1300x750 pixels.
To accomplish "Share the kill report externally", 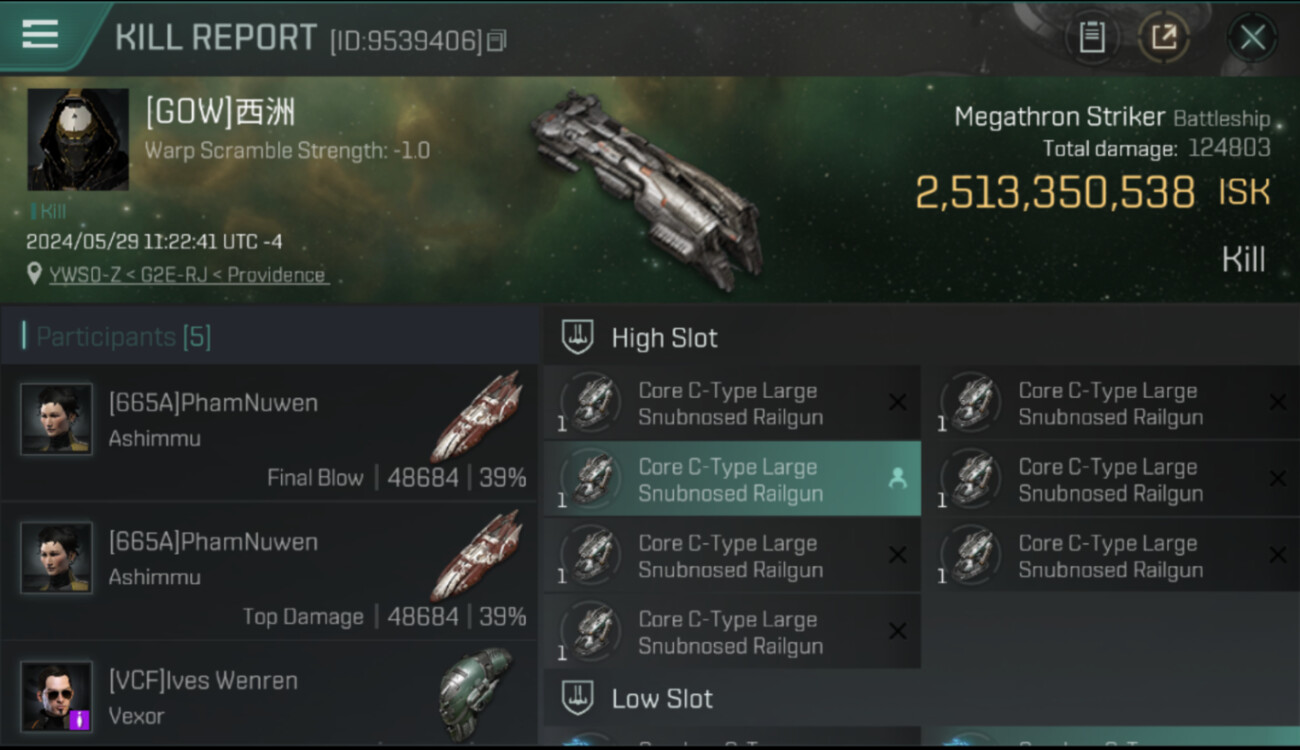I will coord(1163,38).
